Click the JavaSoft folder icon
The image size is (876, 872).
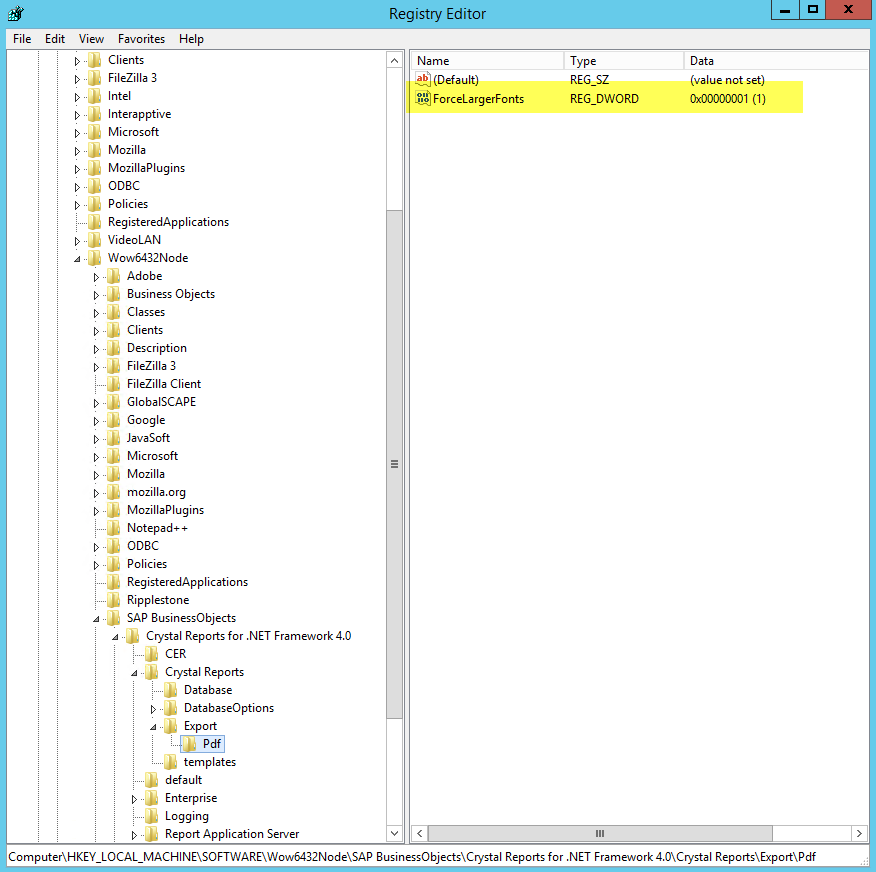point(113,438)
